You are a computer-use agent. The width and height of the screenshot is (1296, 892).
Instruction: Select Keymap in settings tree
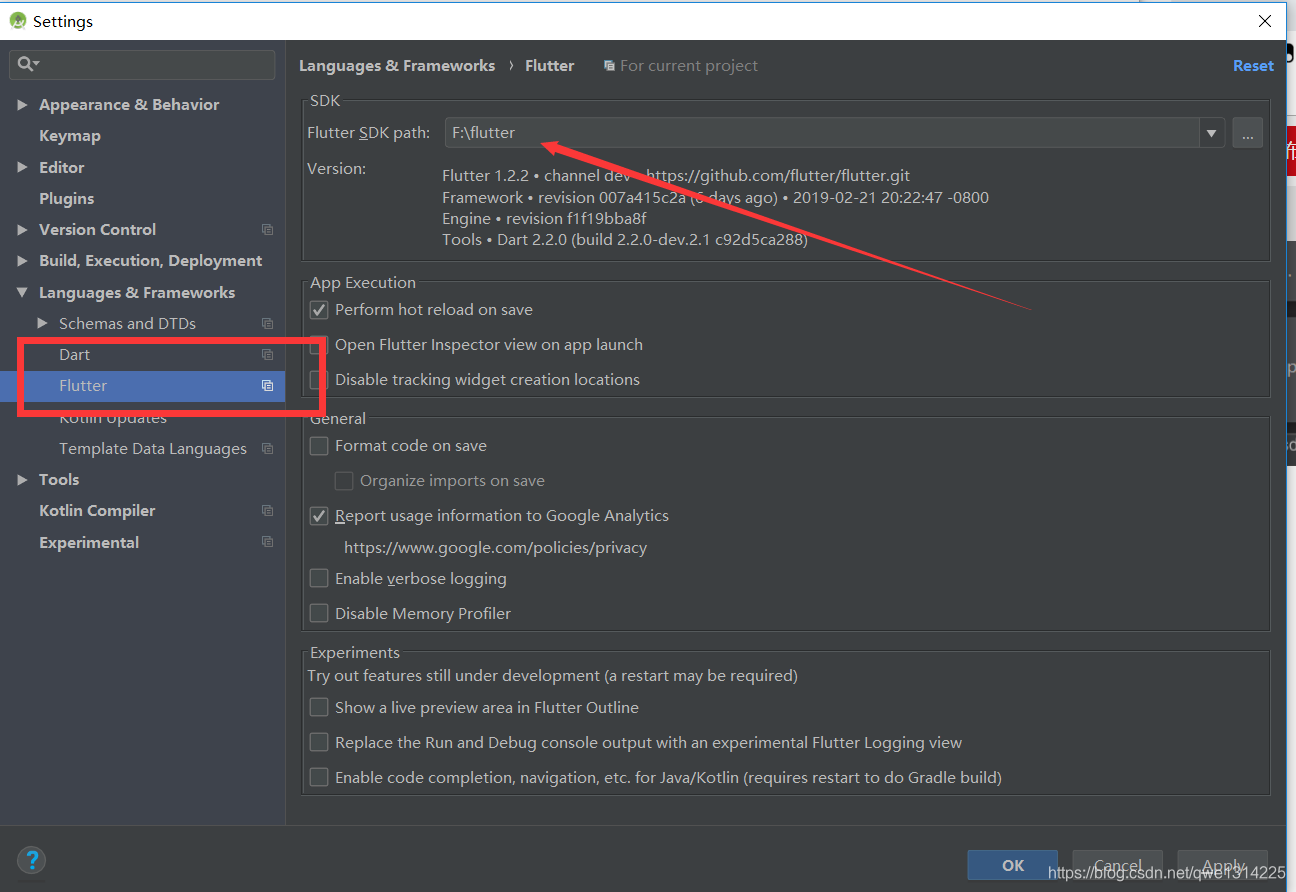click(x=70, y=136)
